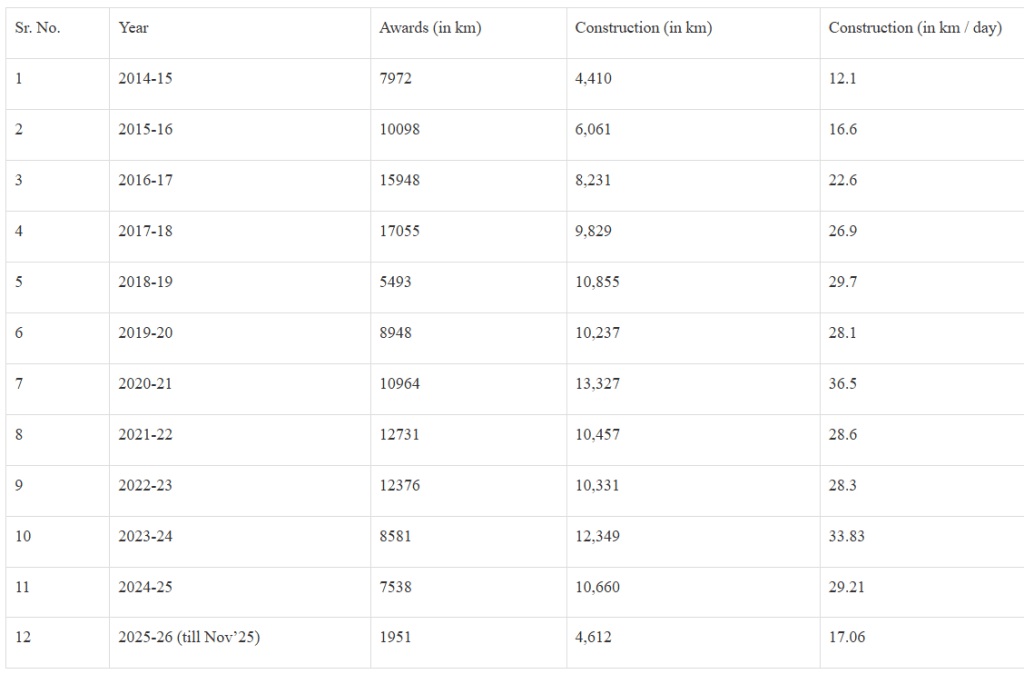Click the 'Awards (in km)' header

pos(430,28)
